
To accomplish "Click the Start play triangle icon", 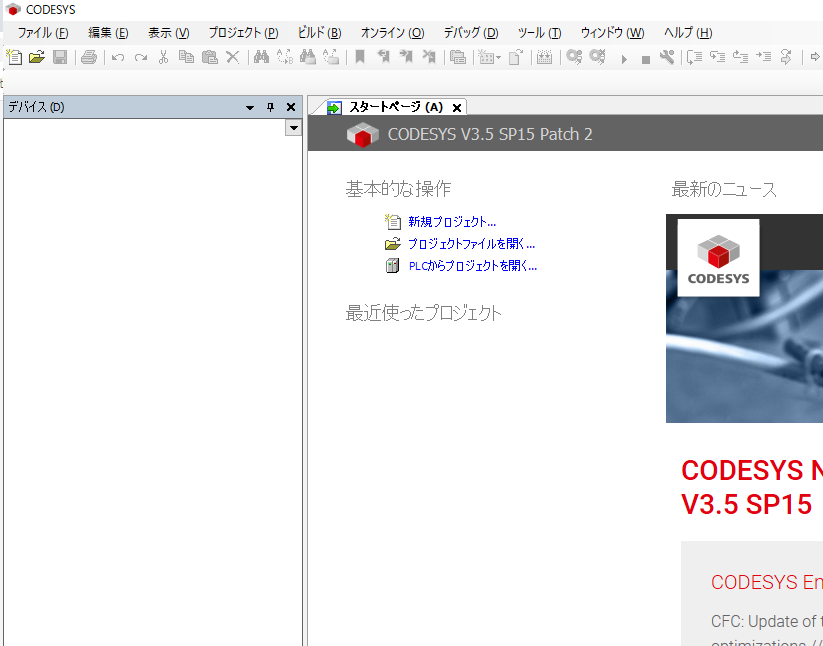I will 624,59.
